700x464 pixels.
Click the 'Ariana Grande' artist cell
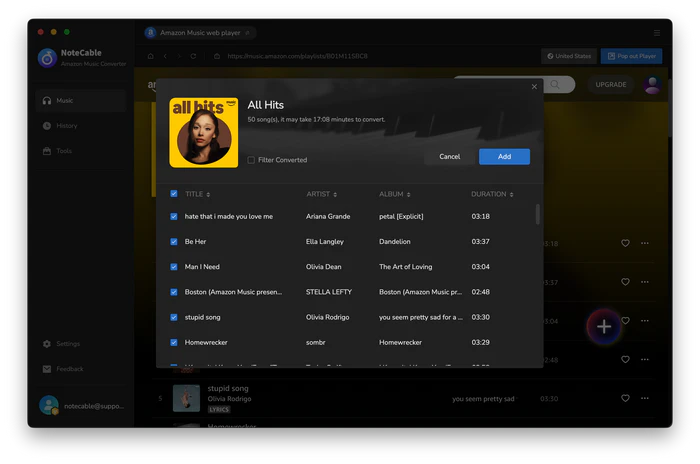click(328, 216)
